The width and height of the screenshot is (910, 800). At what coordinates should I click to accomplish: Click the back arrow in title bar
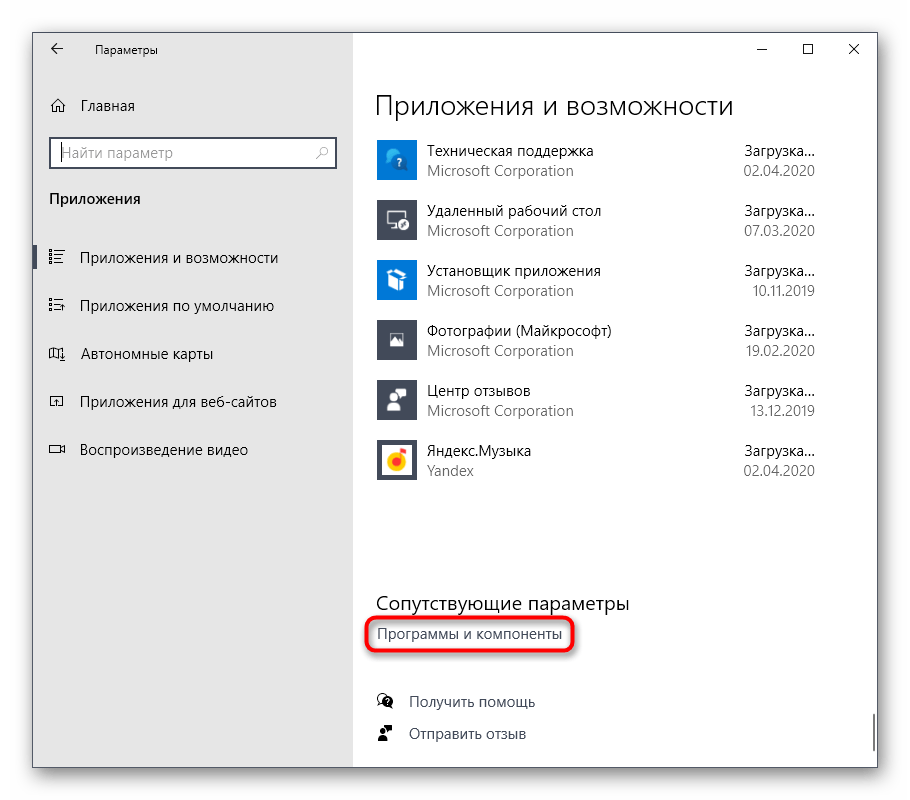(x=57, y=49)
